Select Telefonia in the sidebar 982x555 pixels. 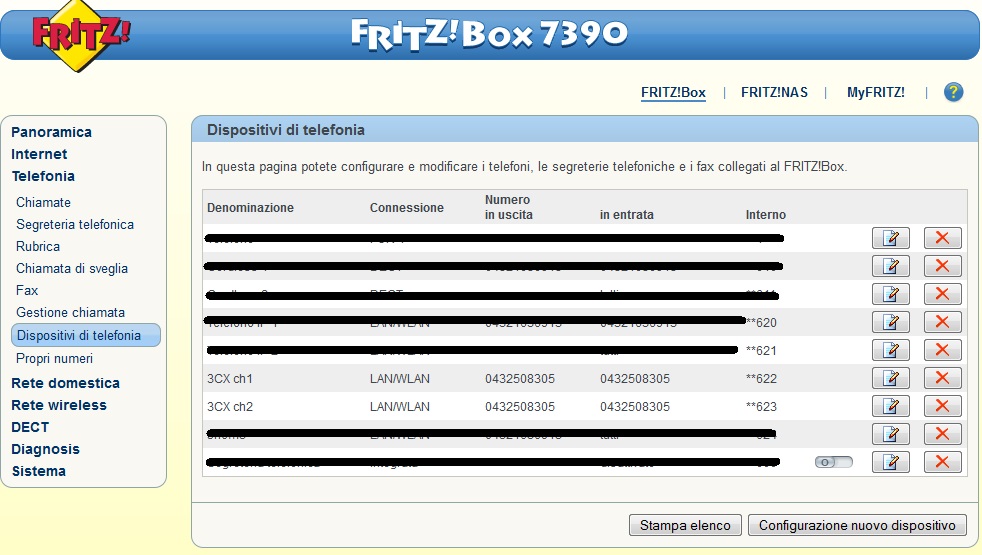[x=43, y=176]
